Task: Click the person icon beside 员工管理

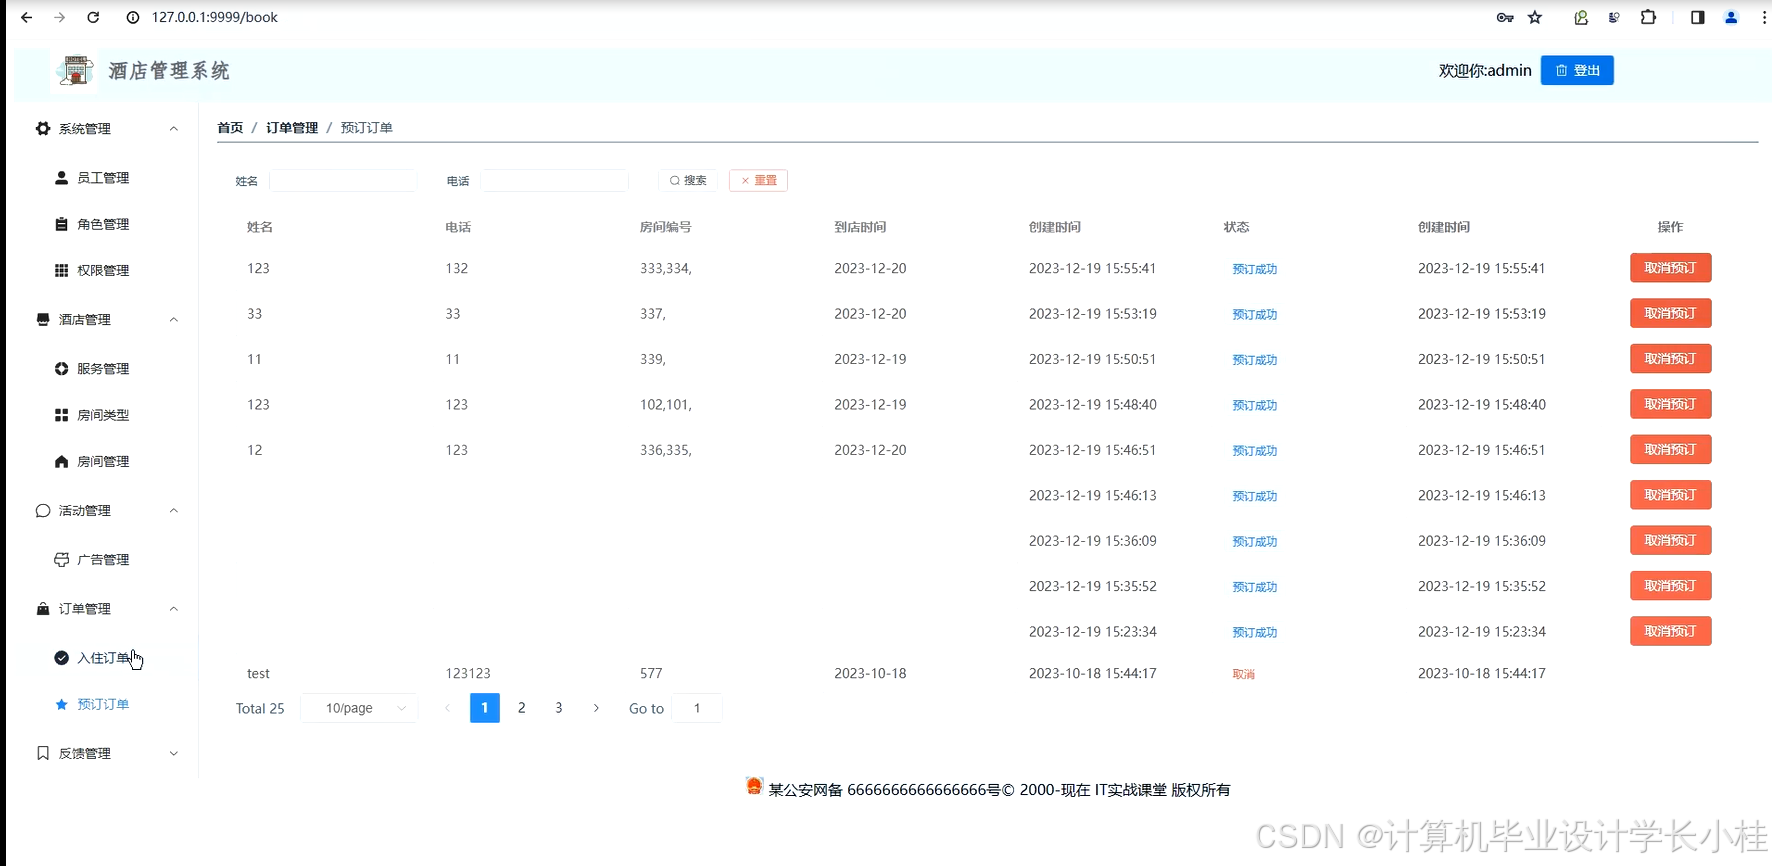Action: 62,178
